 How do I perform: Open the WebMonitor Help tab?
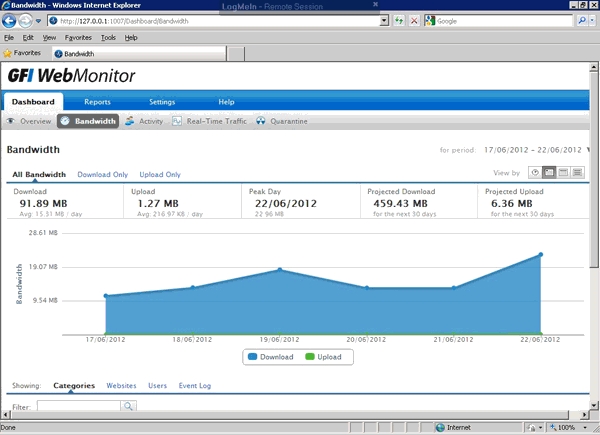[x=226, y=102]
